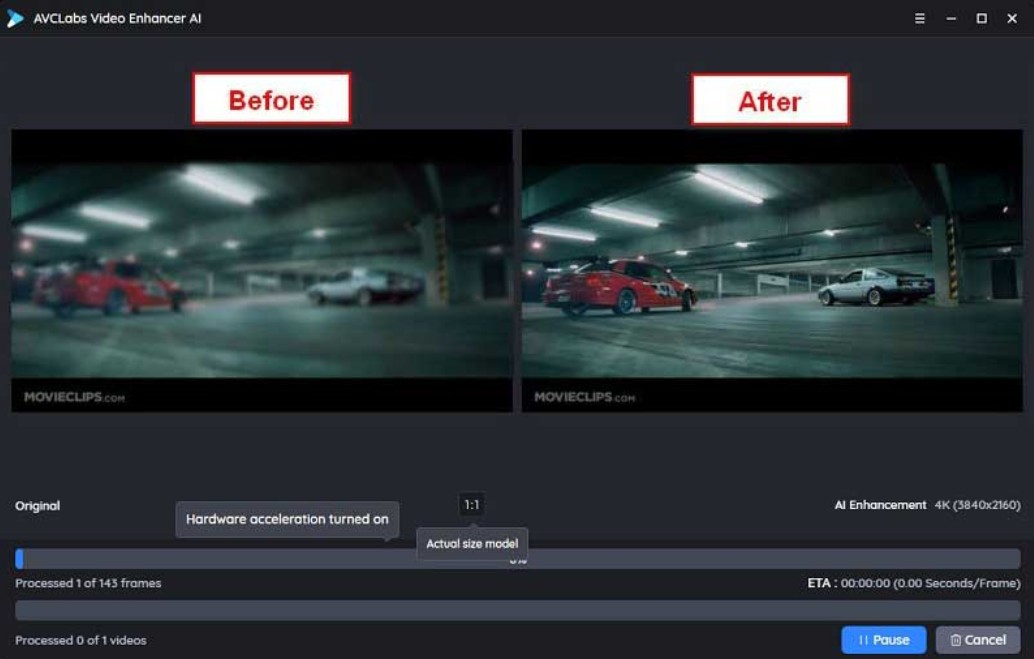Click 'Hardware acceleration turned on' tooltip
1034x659 pixels.
[288, 519]
